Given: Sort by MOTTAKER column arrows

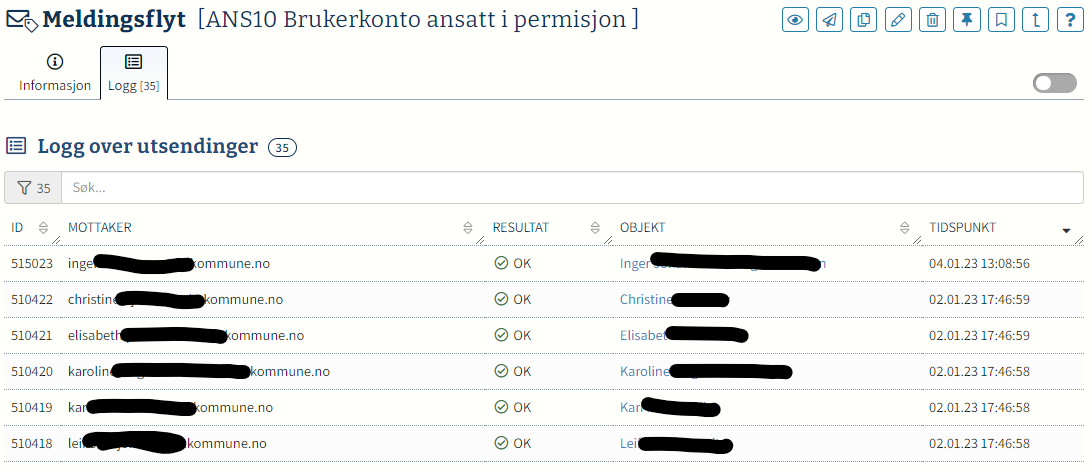Looking at the screenshot, I should (467, 228).
